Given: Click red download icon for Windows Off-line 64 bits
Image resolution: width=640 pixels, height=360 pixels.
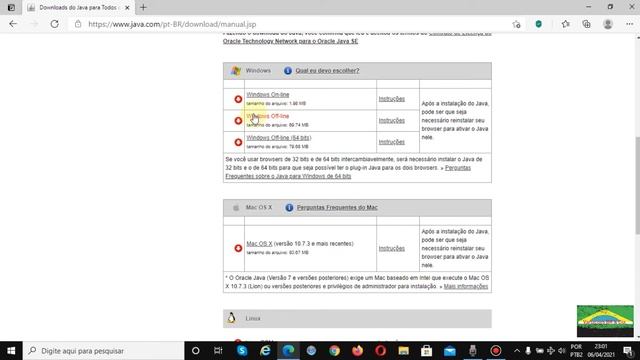Looking at the screenshot, I should pyautogui.click(x=238, y=142).
